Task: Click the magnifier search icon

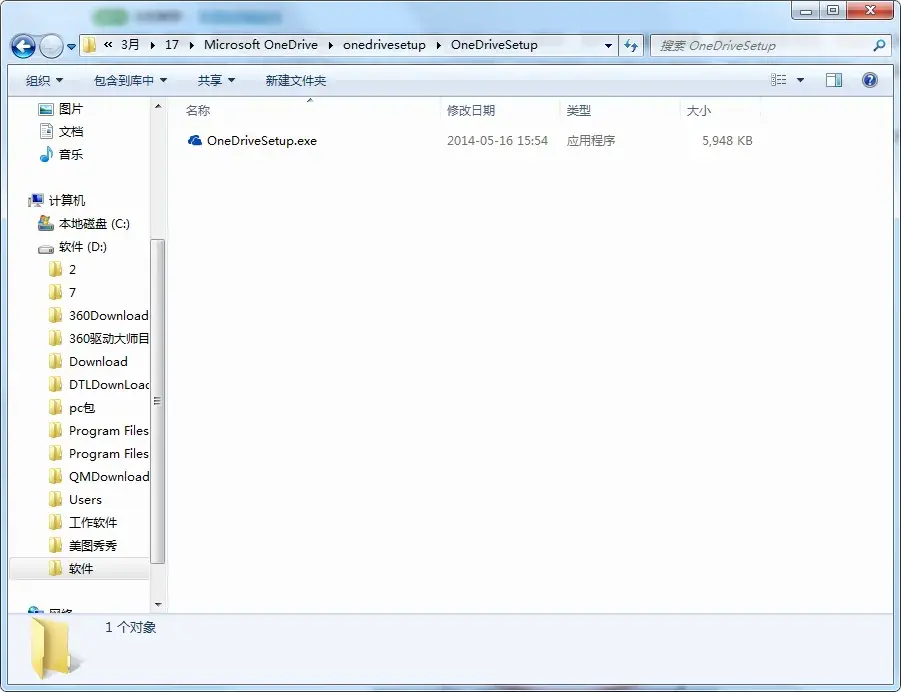Action: coord(879,45)
